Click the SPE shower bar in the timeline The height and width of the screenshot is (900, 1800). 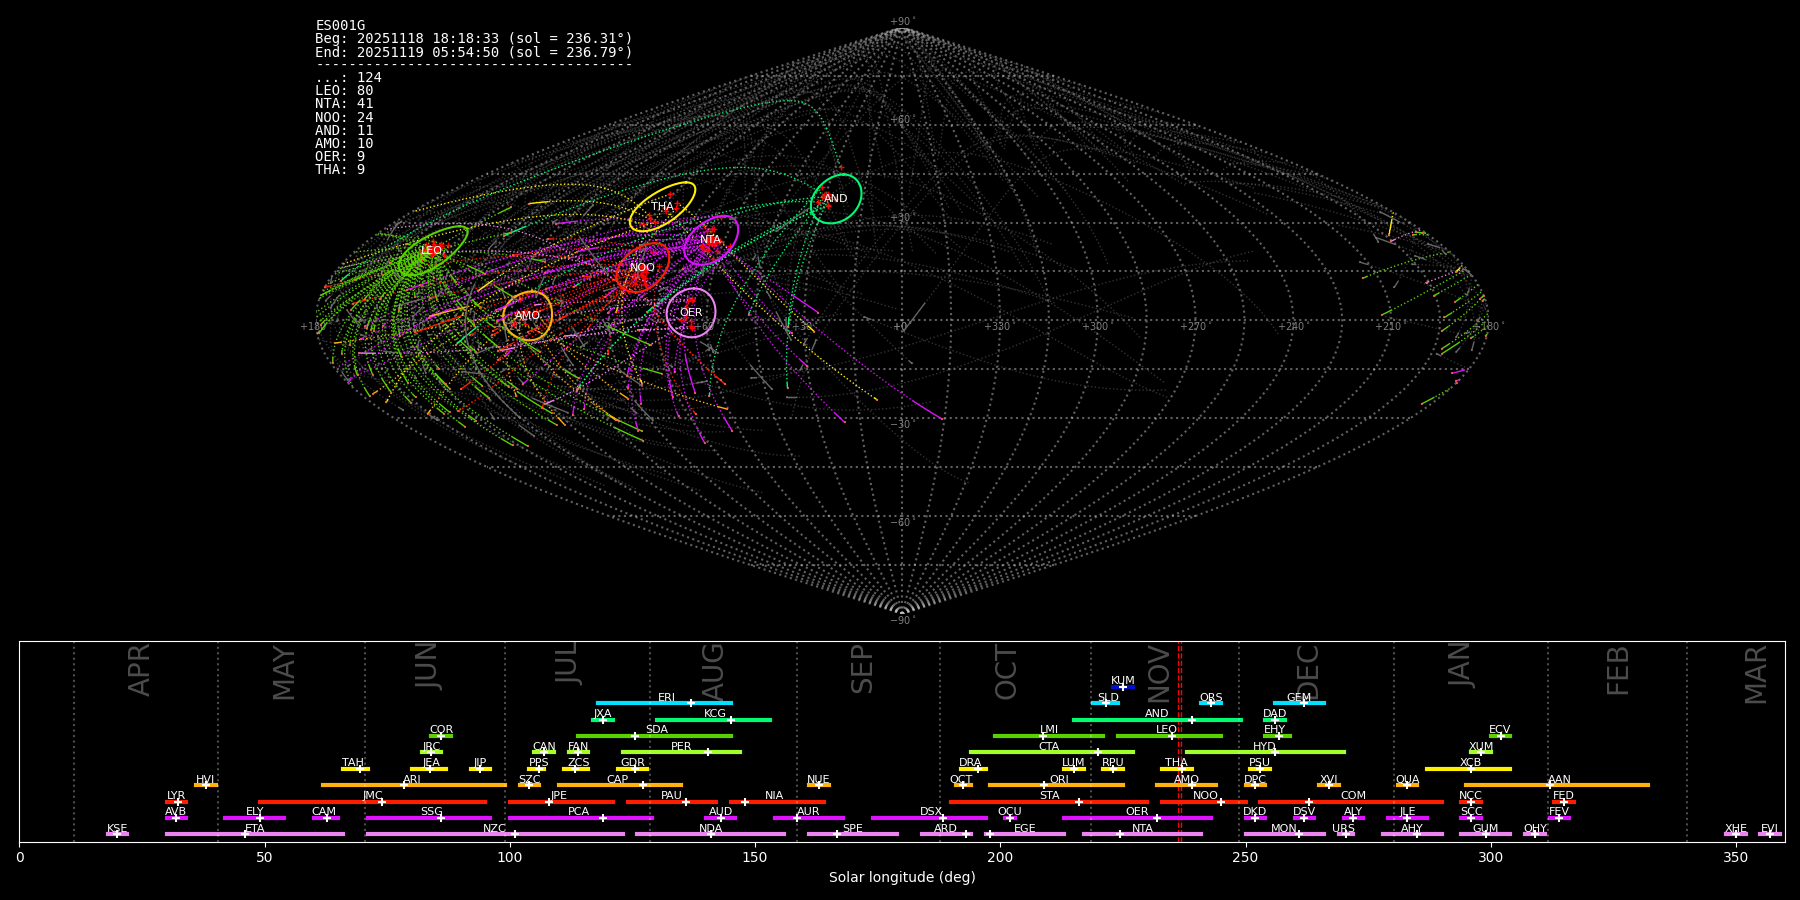[853, 834]
